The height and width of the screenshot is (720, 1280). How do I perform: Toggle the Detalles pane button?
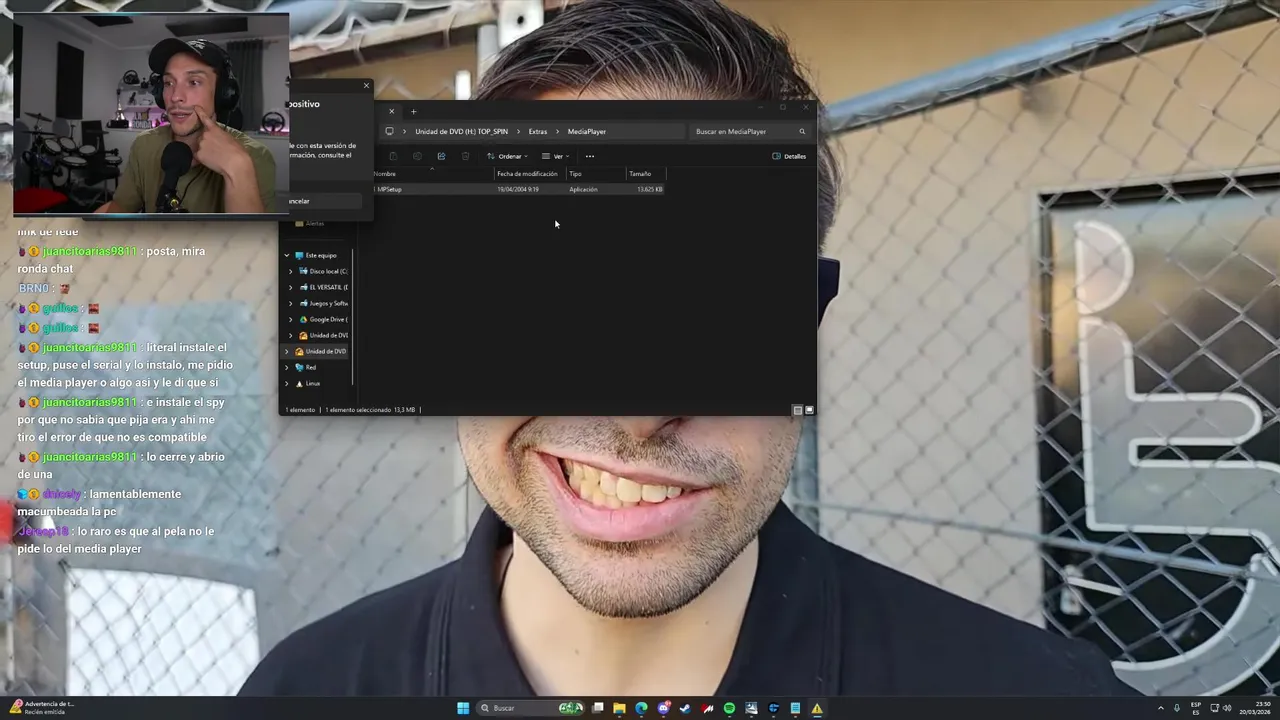[789, 156]
